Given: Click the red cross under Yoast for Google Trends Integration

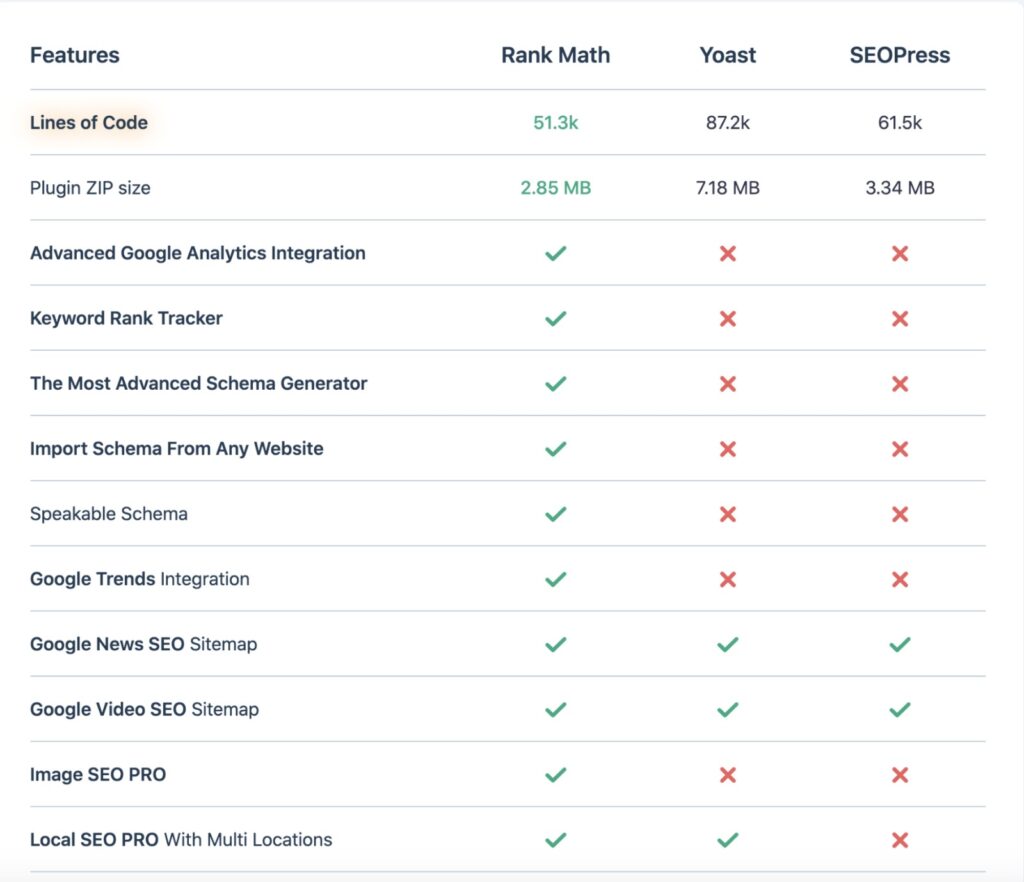Looking at the screenshot, I should [x=728, y=579].
